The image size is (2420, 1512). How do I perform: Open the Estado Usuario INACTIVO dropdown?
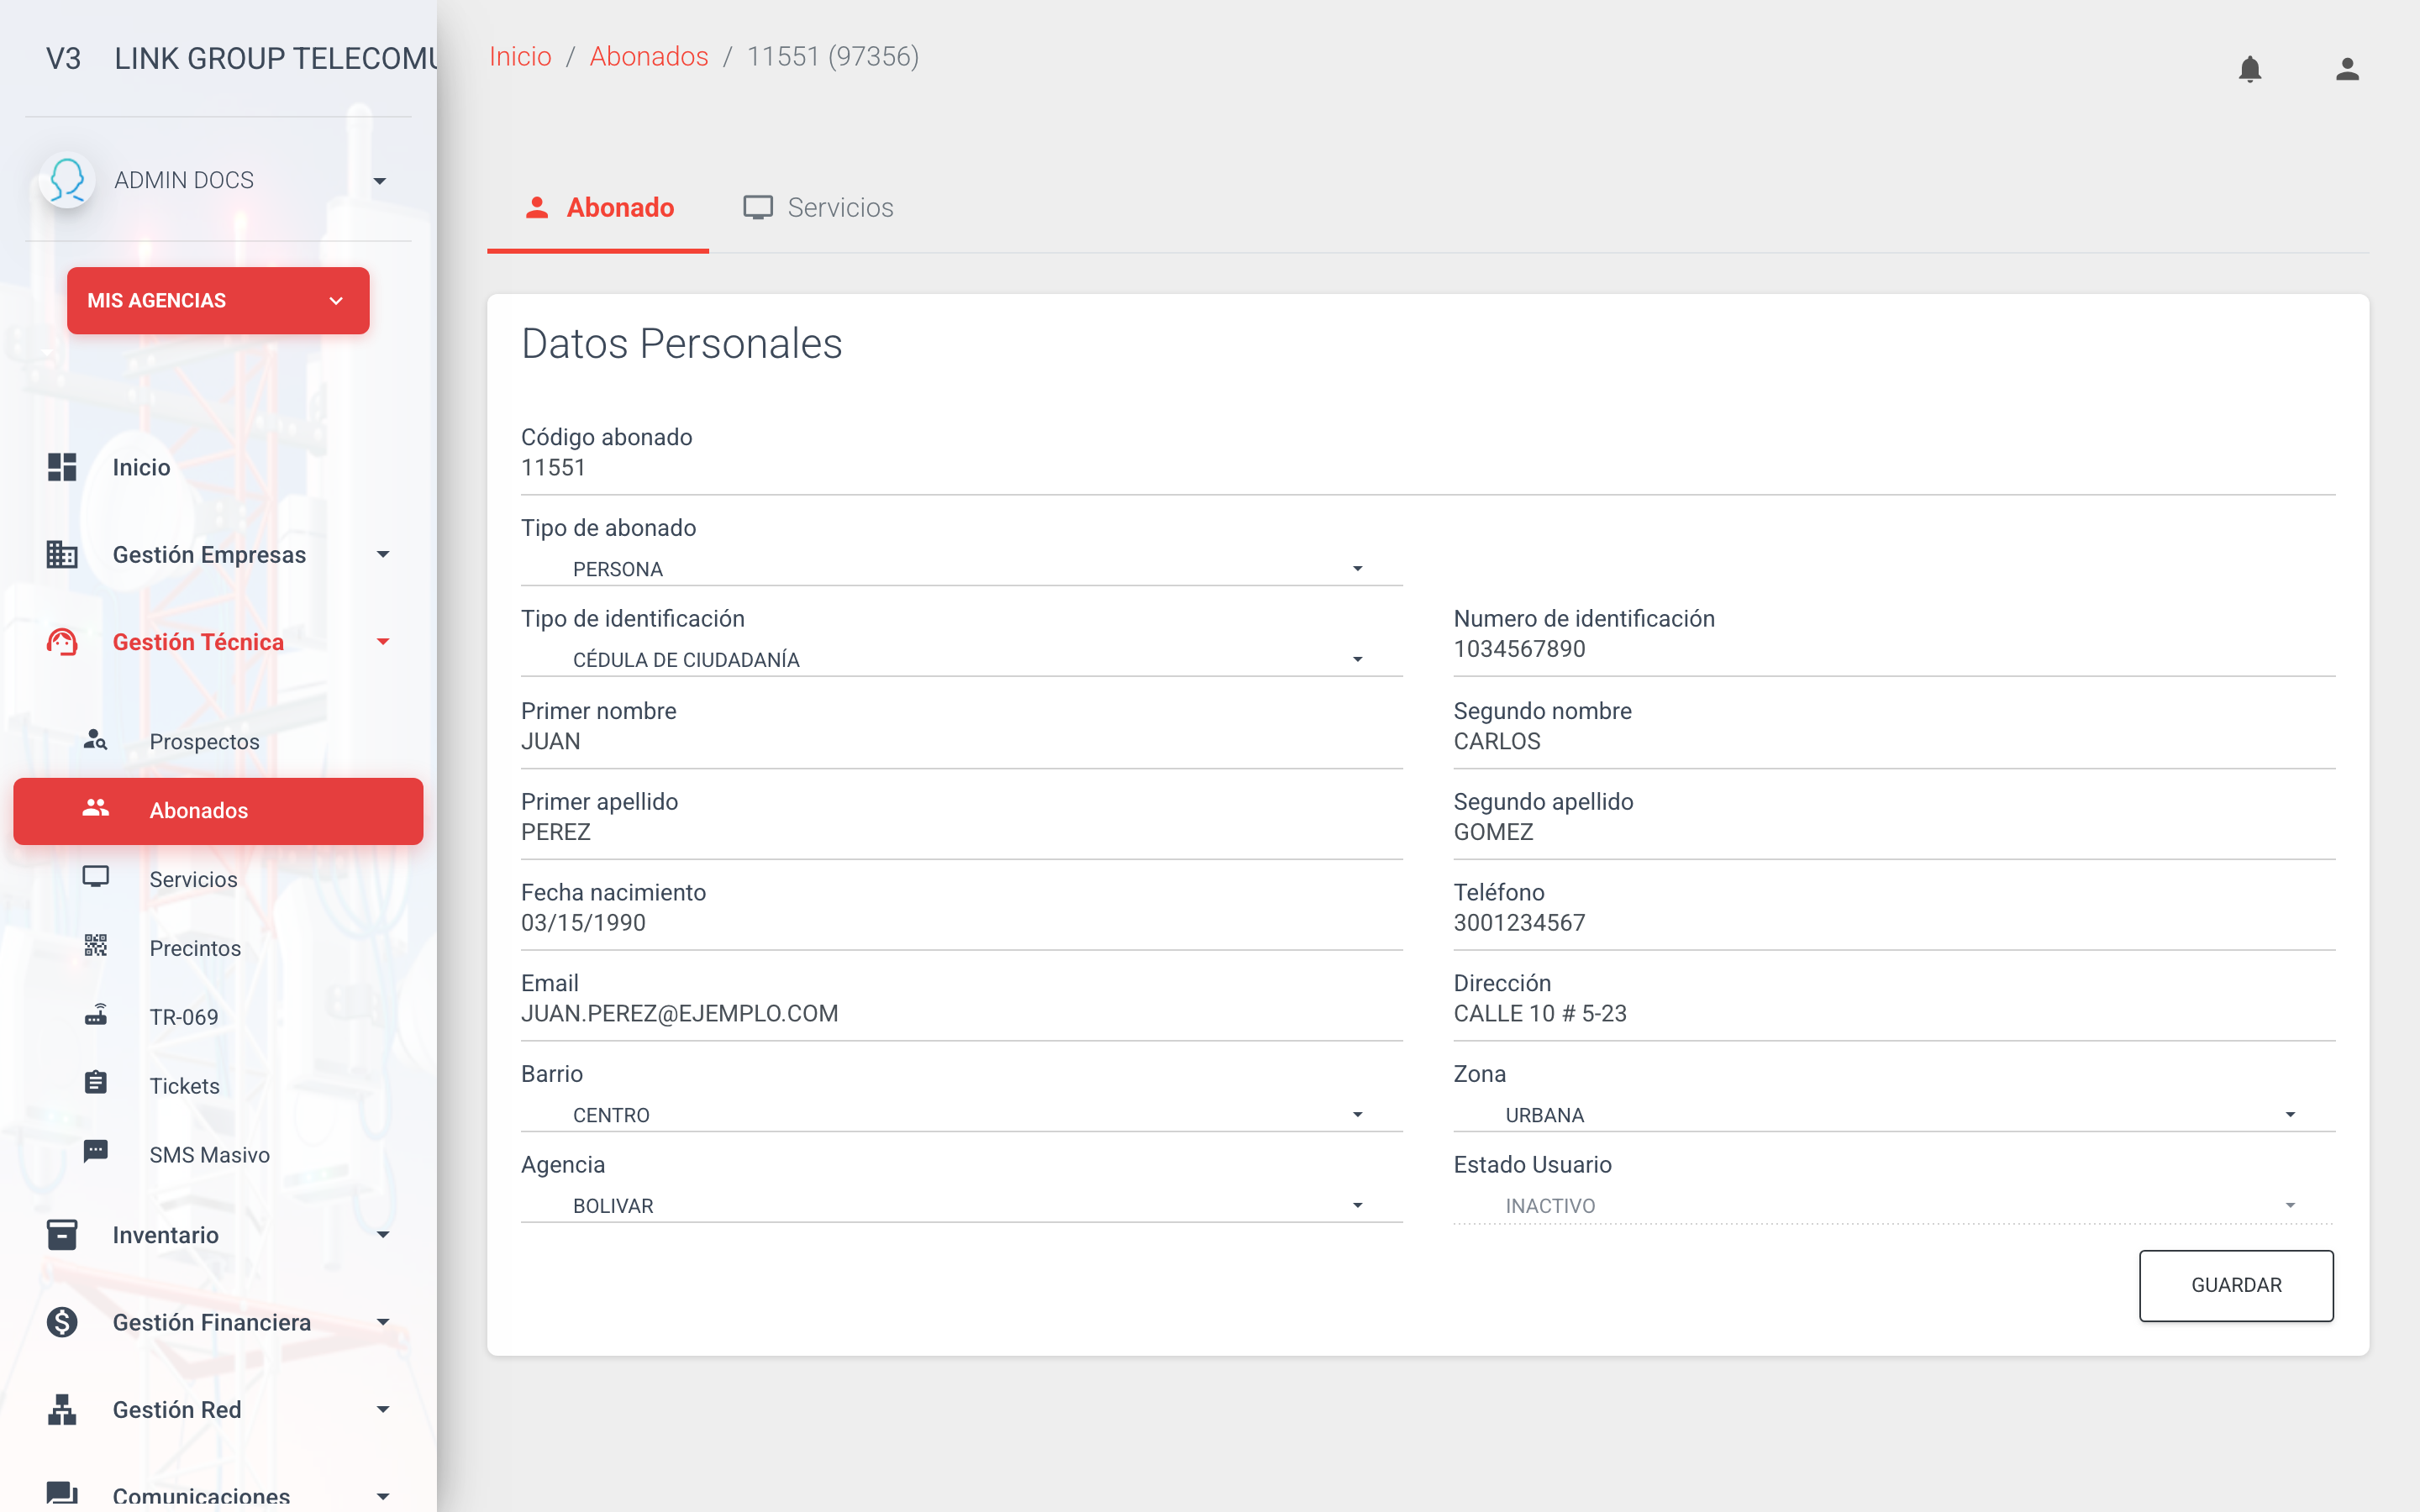(x=1894, y=1206)
